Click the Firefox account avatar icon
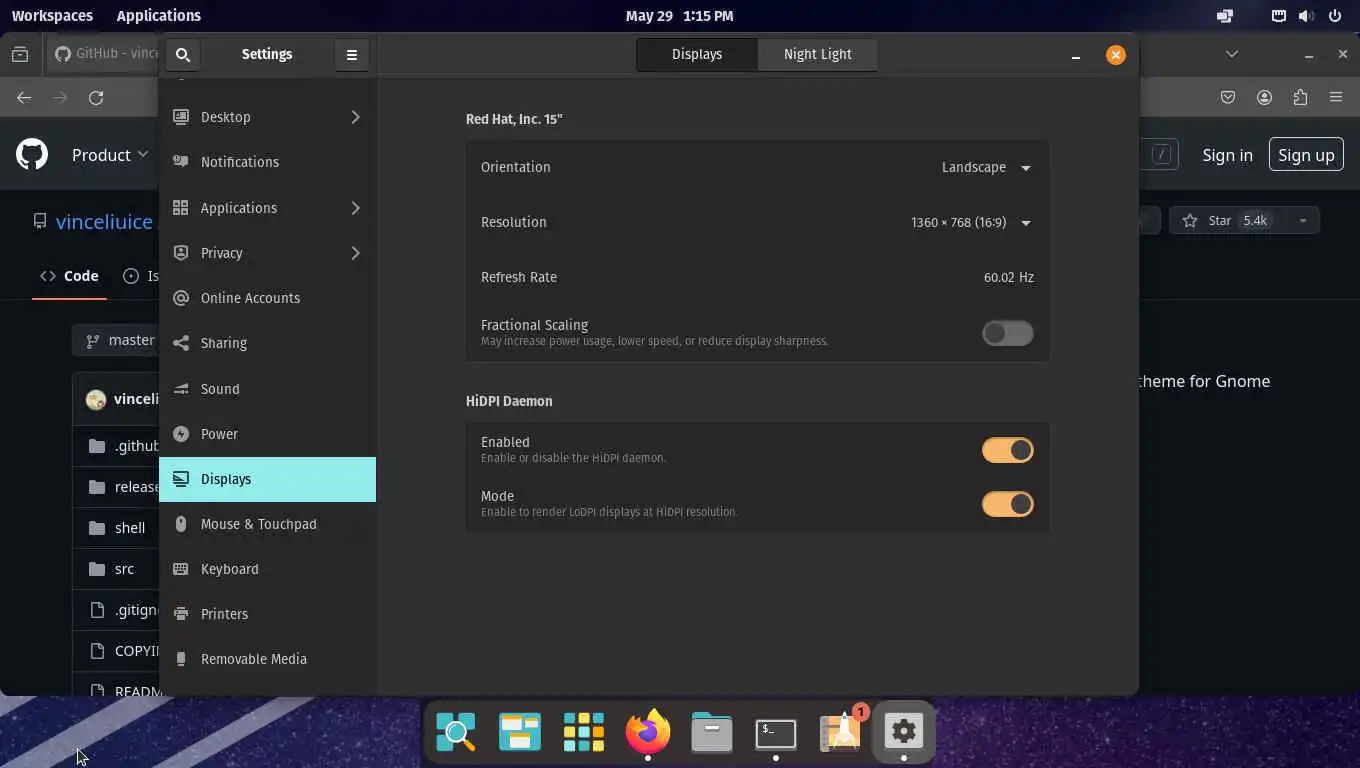 1264,98
